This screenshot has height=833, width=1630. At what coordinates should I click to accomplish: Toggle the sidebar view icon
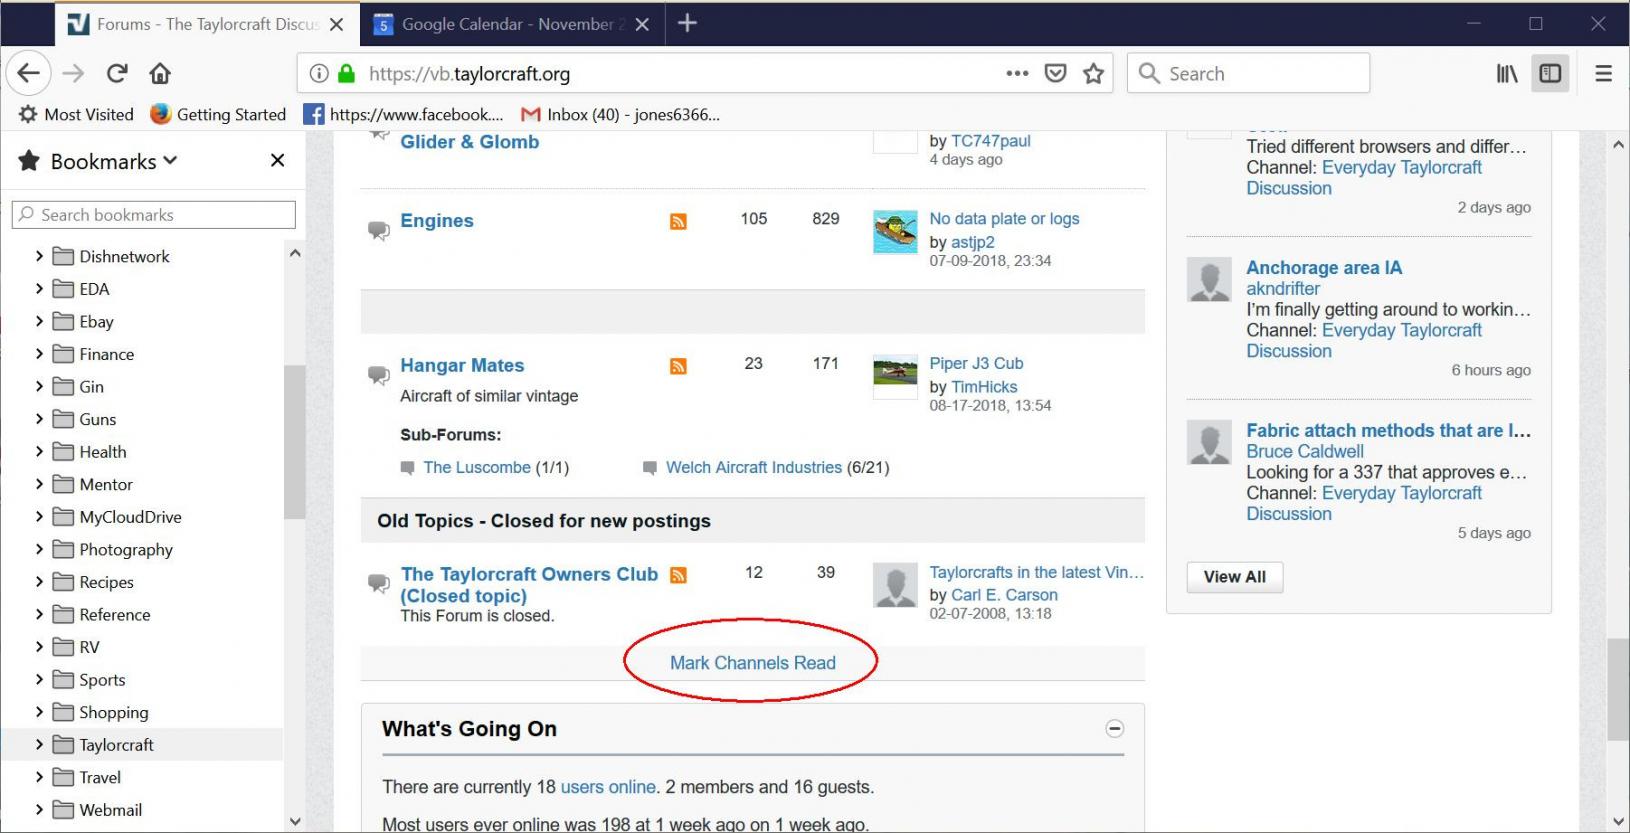(x=1550, y=73)
